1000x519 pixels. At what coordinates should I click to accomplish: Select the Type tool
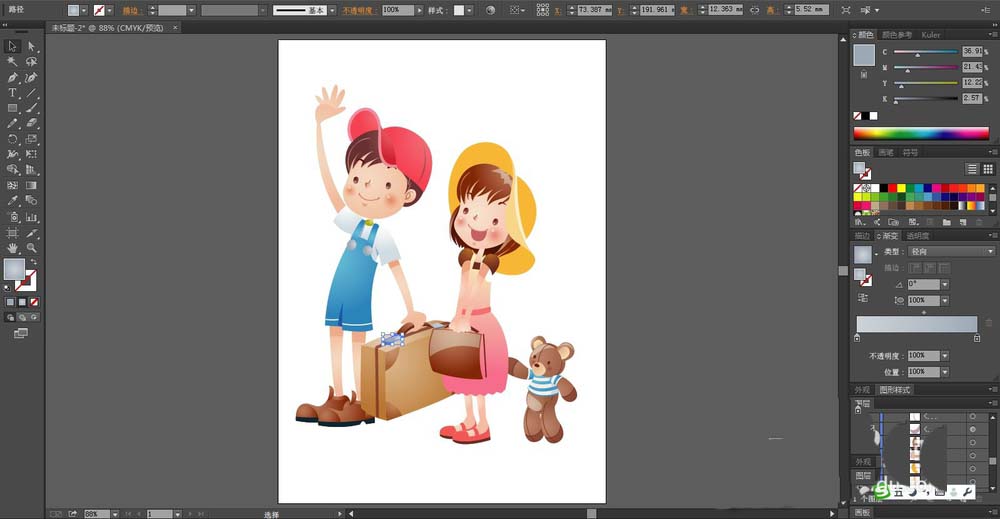pyautogui.click(x=12, y=92)
